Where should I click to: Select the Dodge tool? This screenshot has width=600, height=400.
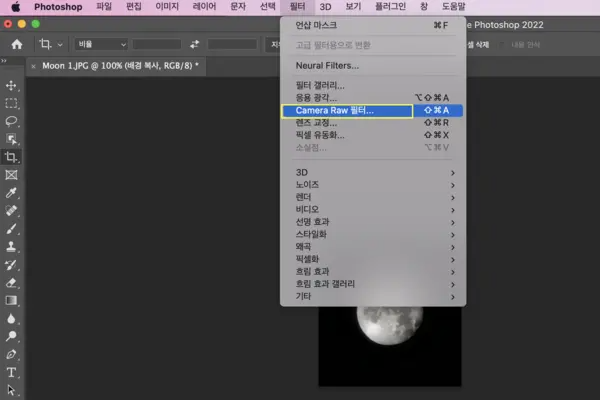[x=11, y=336]
